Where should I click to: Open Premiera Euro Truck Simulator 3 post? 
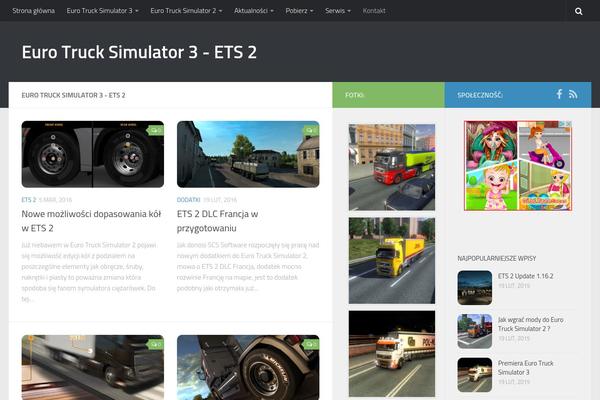525,367
